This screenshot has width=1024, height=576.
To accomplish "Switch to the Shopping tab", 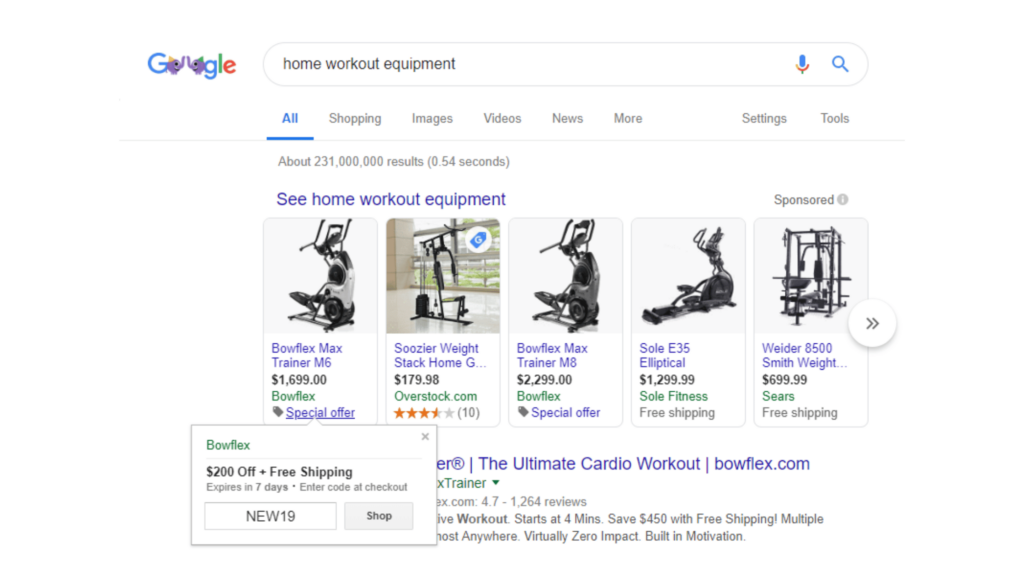I will coord(355,118).
